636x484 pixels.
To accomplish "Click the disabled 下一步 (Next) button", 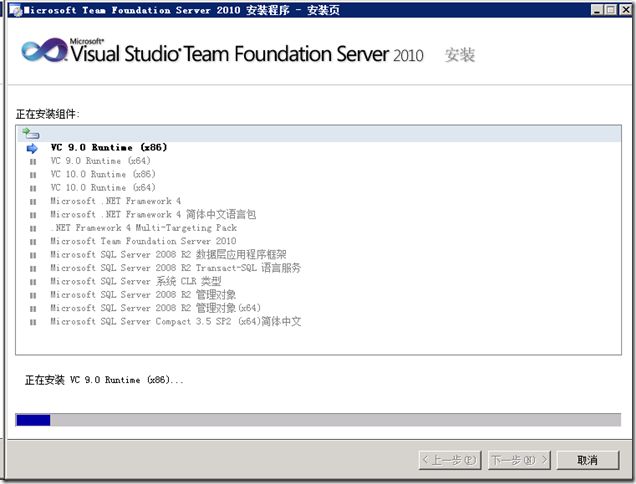I will pyautogui.click(x=519, y=460).
